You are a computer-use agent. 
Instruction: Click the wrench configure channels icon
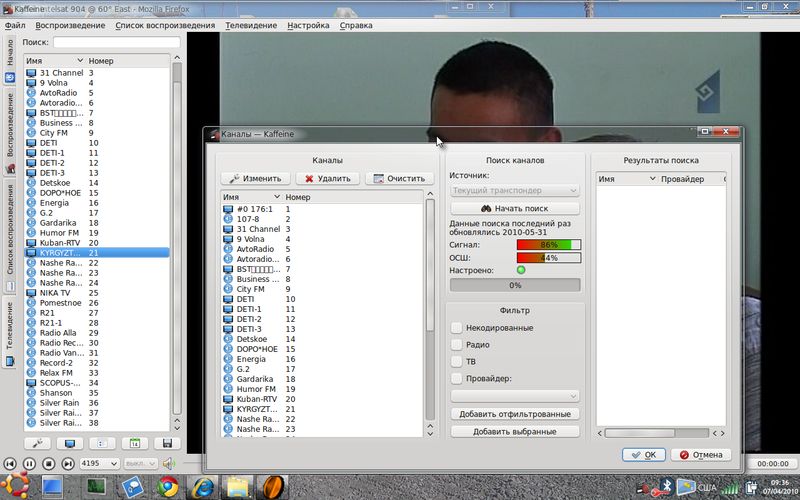[38, 443]
